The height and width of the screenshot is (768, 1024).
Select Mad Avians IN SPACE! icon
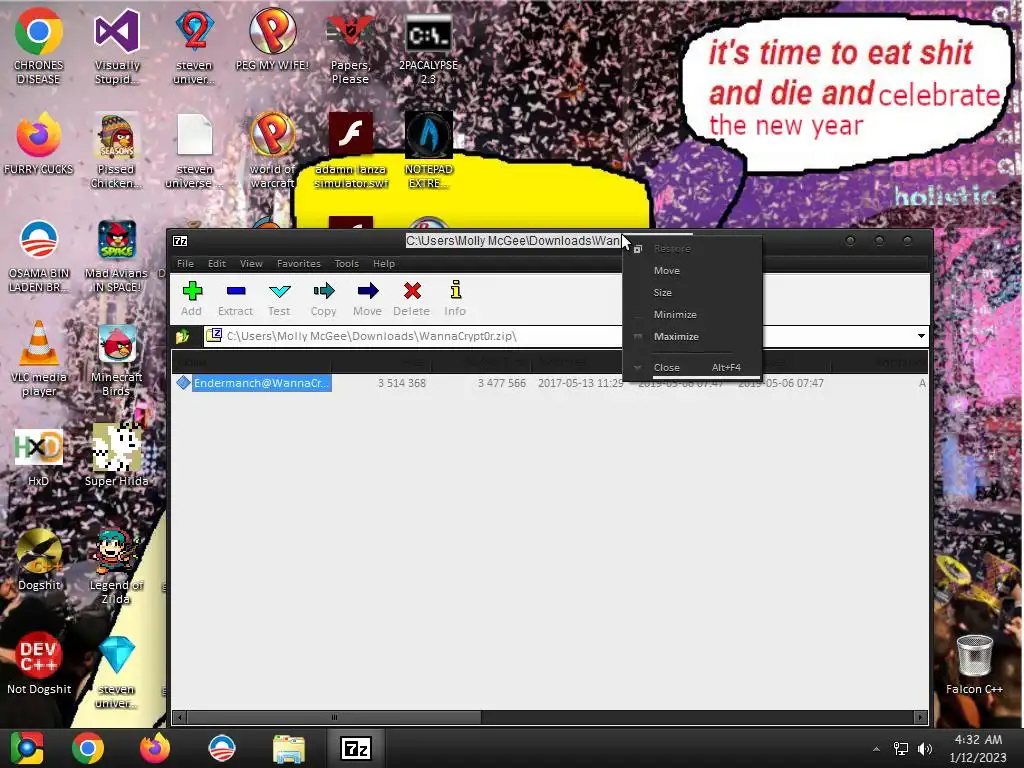pos(116,256)
